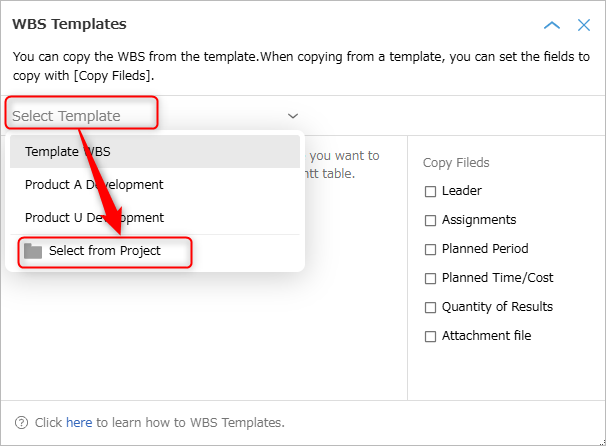606x446 pixels.
Task: Click the question mark help icon
Action: (21, 422)
